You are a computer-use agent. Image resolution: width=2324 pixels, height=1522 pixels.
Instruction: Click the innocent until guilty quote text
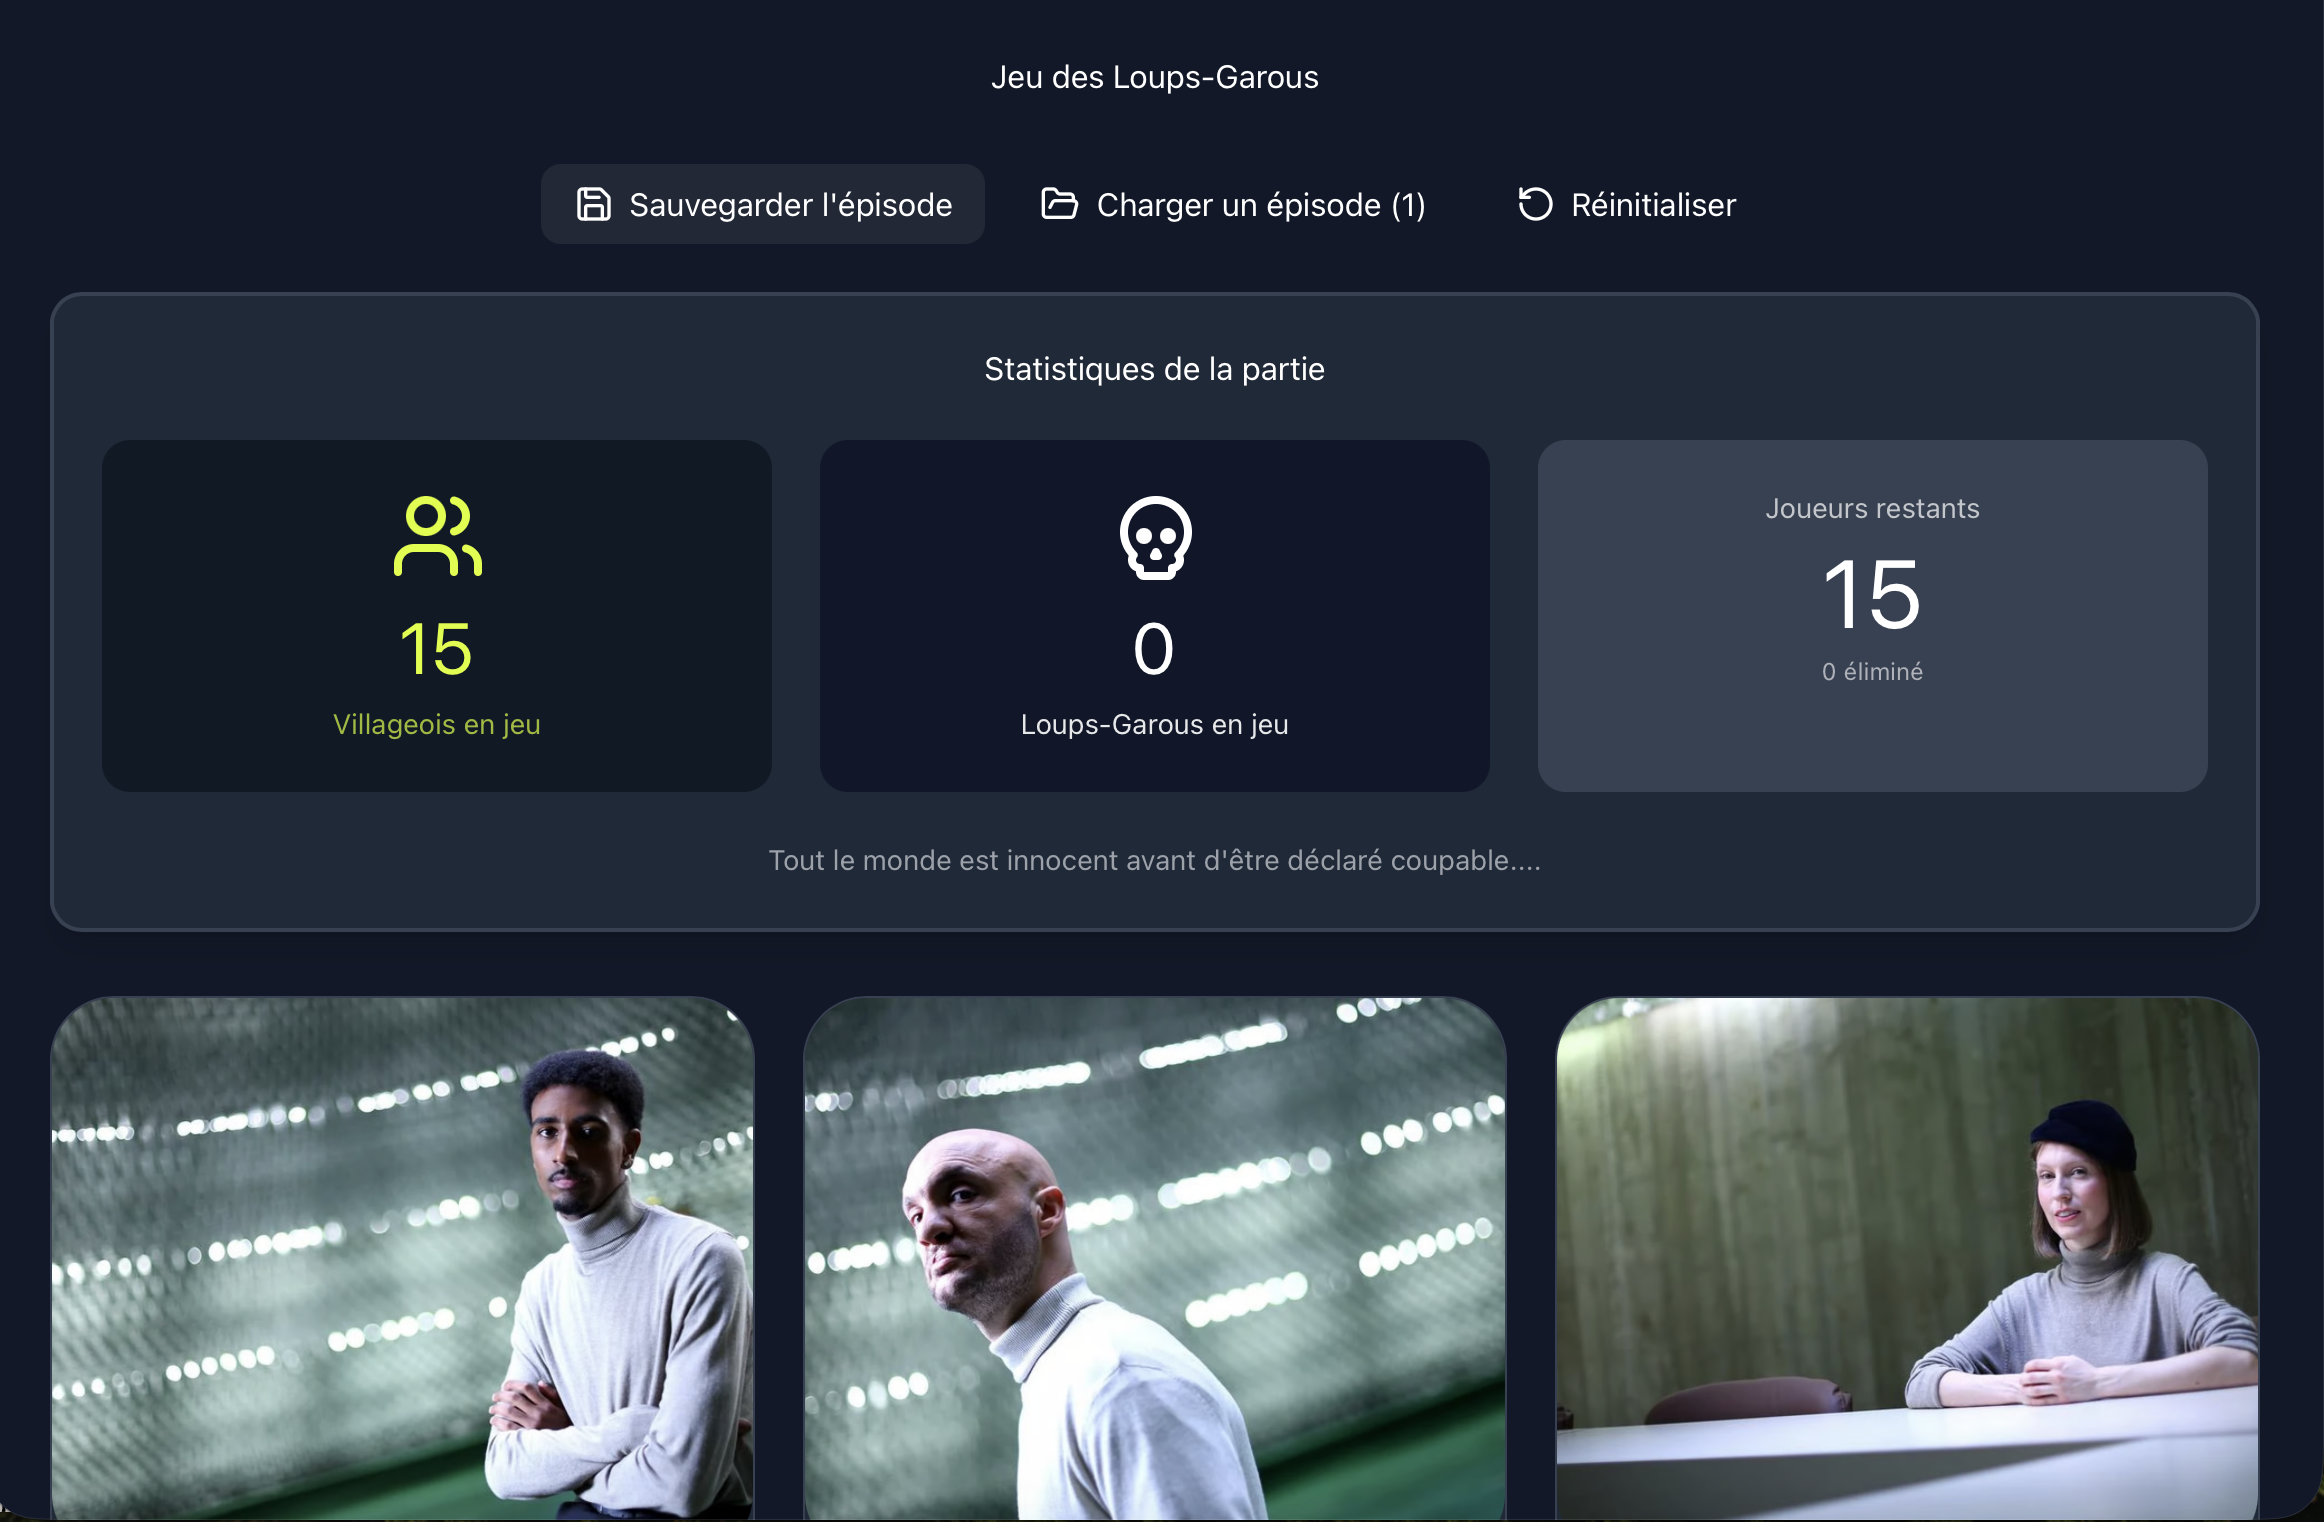1155,861
